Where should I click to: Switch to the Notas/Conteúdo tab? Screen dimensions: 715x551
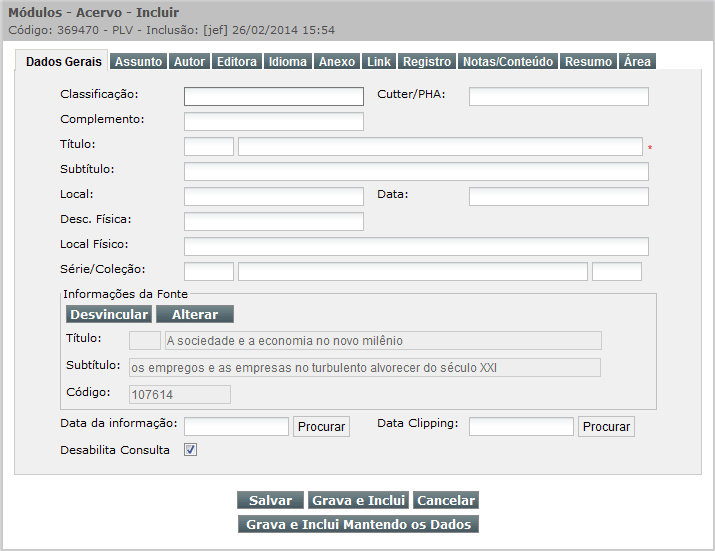click(508, 62)
